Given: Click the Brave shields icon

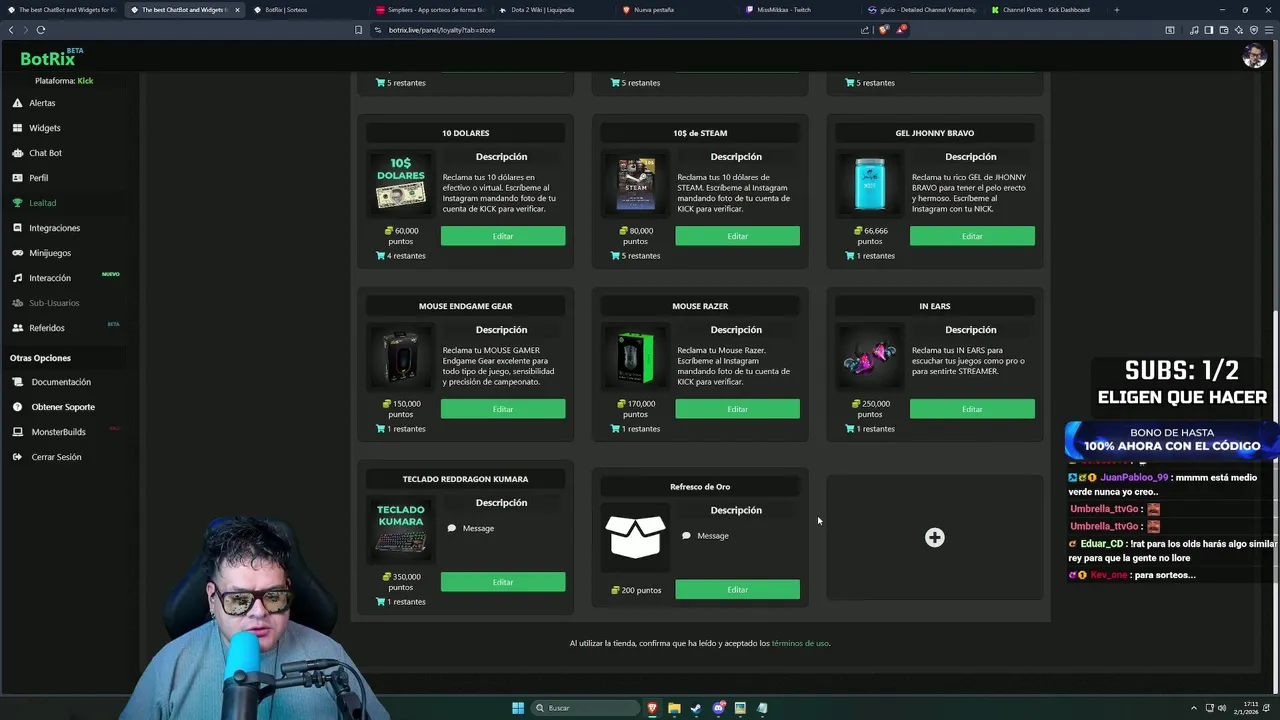Looking at the screenshot, I should coord(883,30).
